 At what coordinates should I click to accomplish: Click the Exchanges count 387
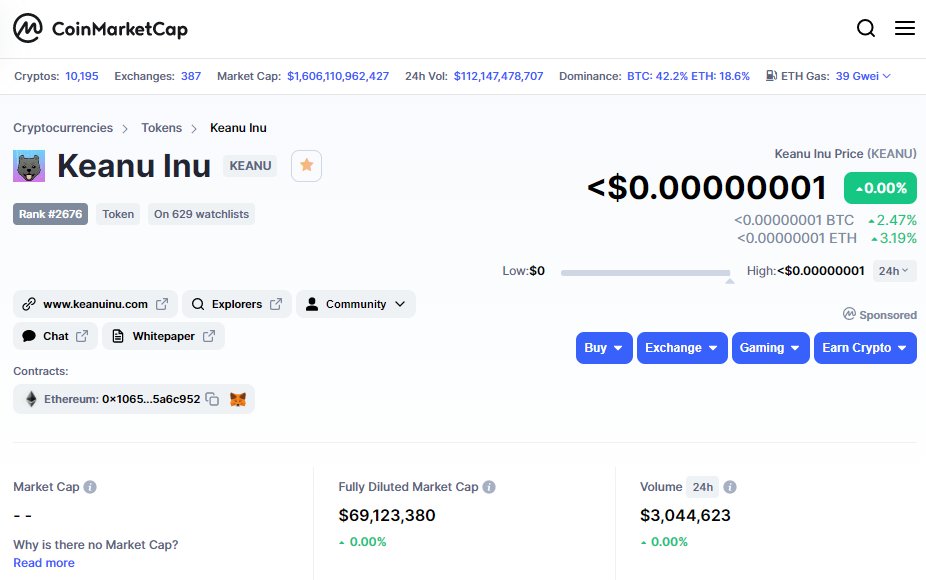tap(191, 76)
